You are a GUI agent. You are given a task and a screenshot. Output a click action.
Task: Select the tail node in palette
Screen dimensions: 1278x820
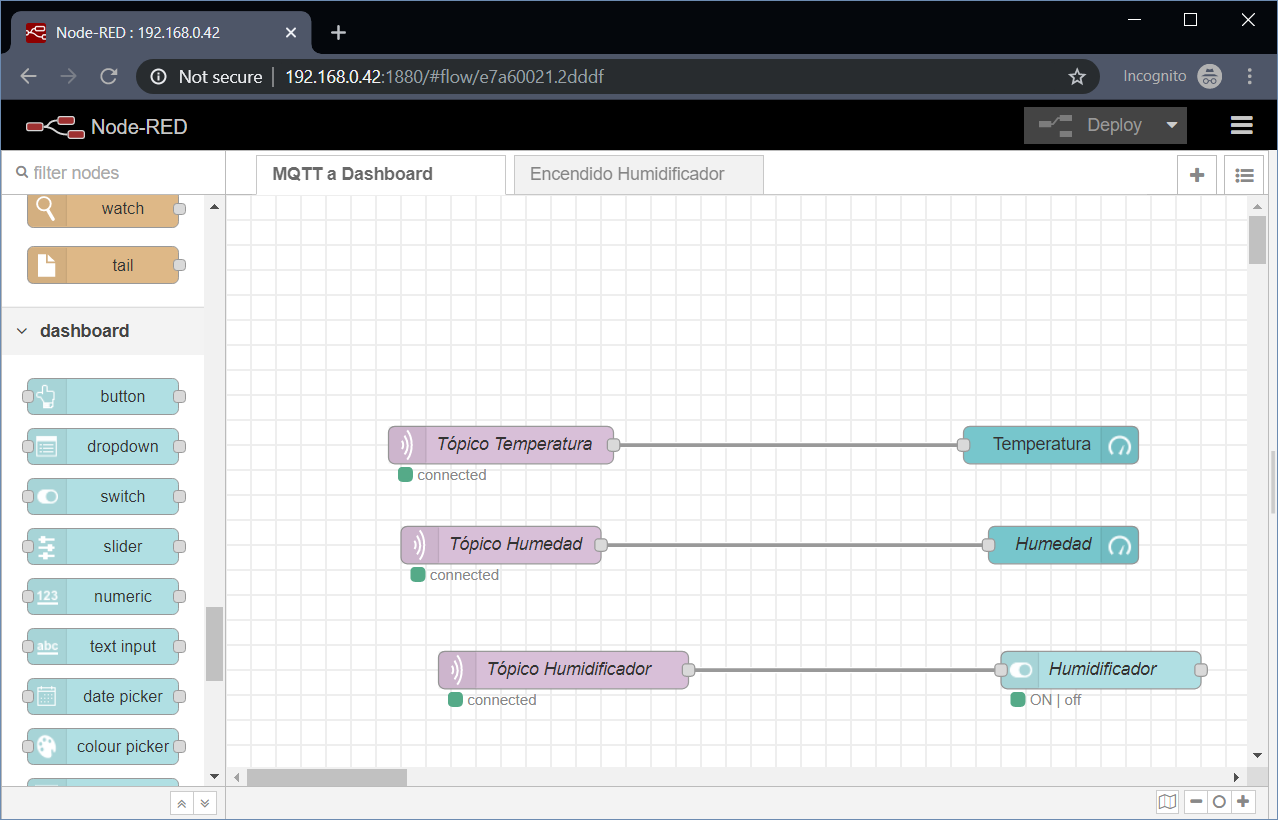click(103, 266)
